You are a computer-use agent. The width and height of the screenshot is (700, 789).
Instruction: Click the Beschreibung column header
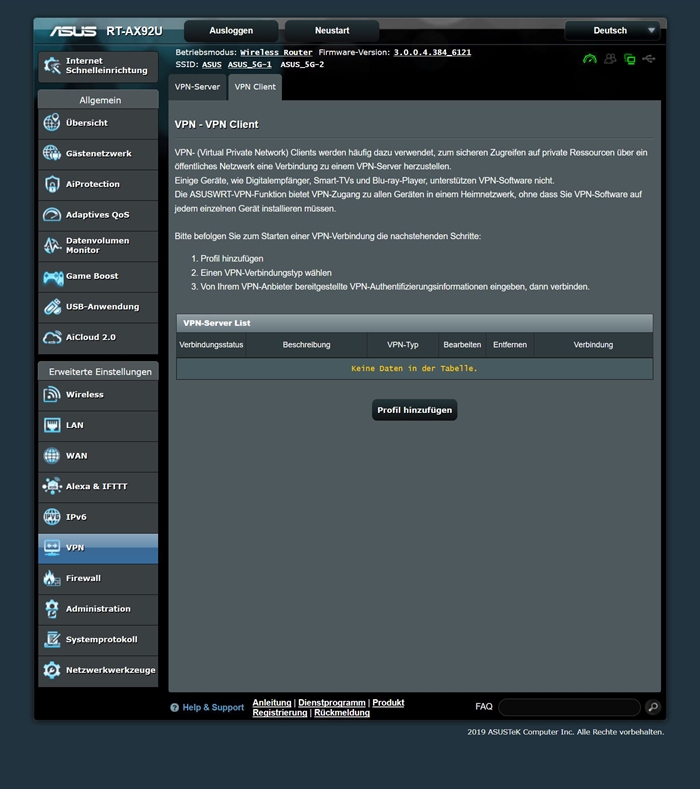coord(306,345)
